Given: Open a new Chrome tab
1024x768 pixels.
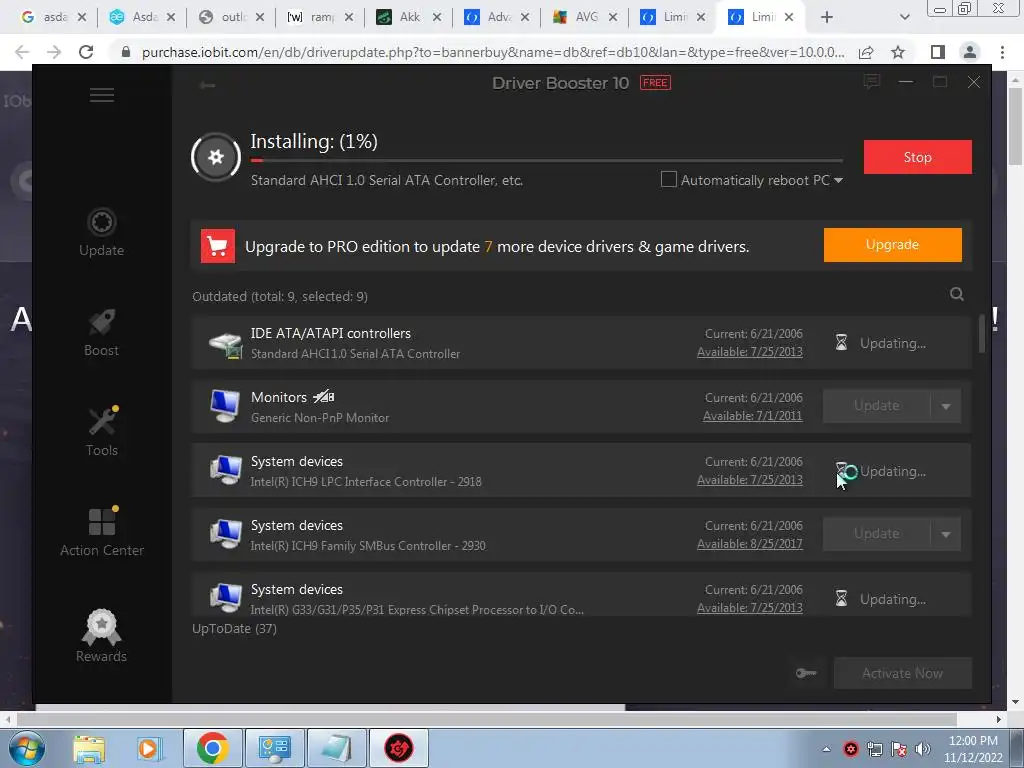Looking at the screenshot, I should coord(827,17).
